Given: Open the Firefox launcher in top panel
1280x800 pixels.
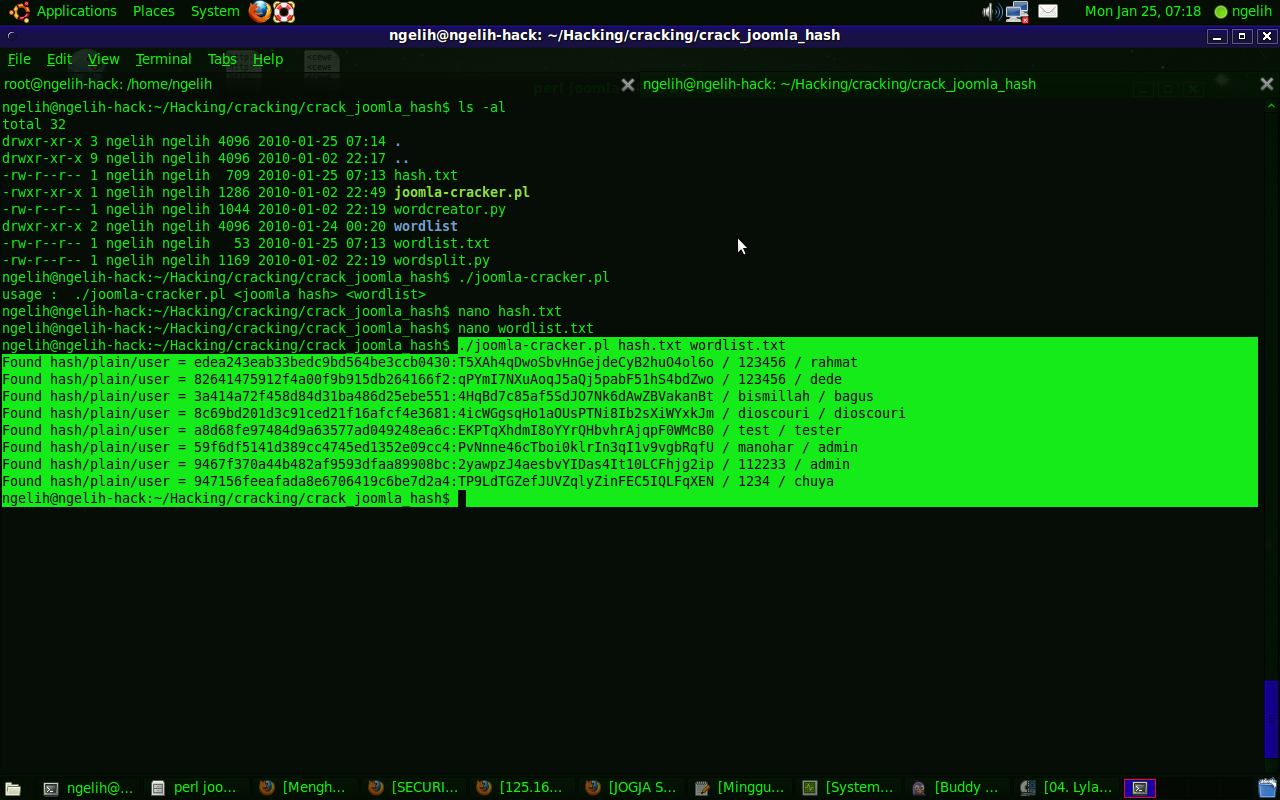Looking at the screenshot, I should pyautogui.click(x=260, y=11).
